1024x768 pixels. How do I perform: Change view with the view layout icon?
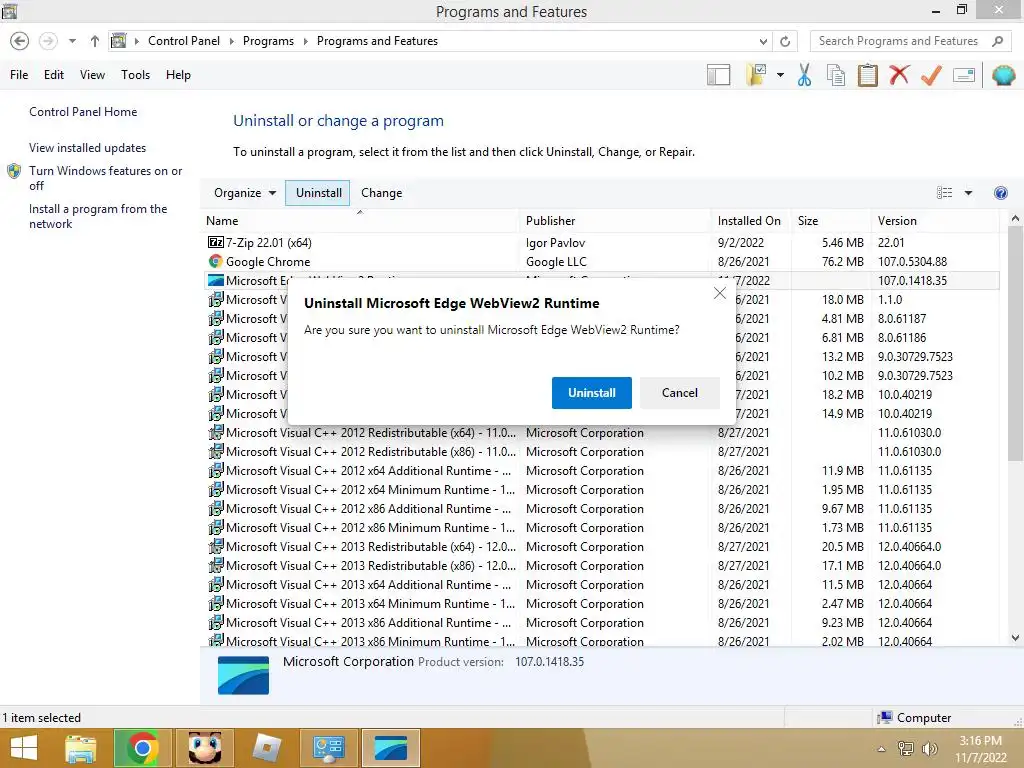point(944,193)
